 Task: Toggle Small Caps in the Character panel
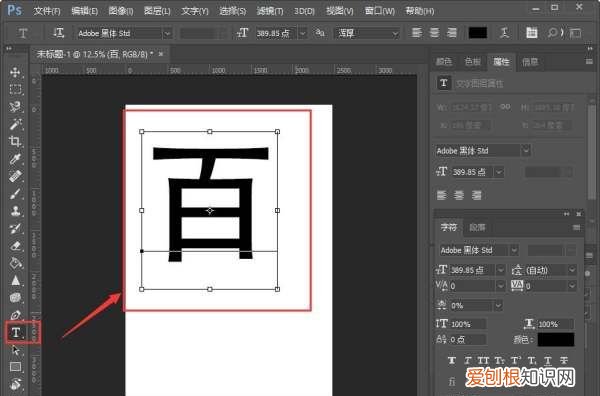499,360
